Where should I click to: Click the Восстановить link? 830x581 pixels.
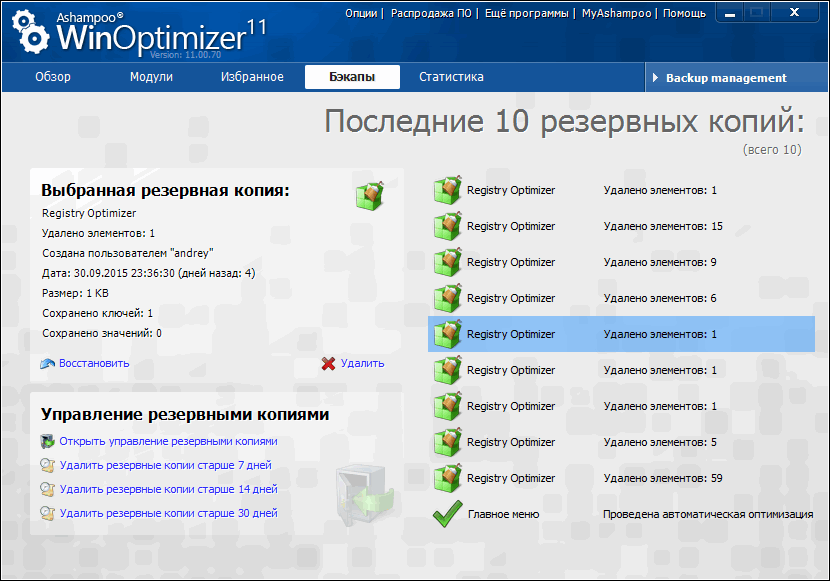coord(94,364)
